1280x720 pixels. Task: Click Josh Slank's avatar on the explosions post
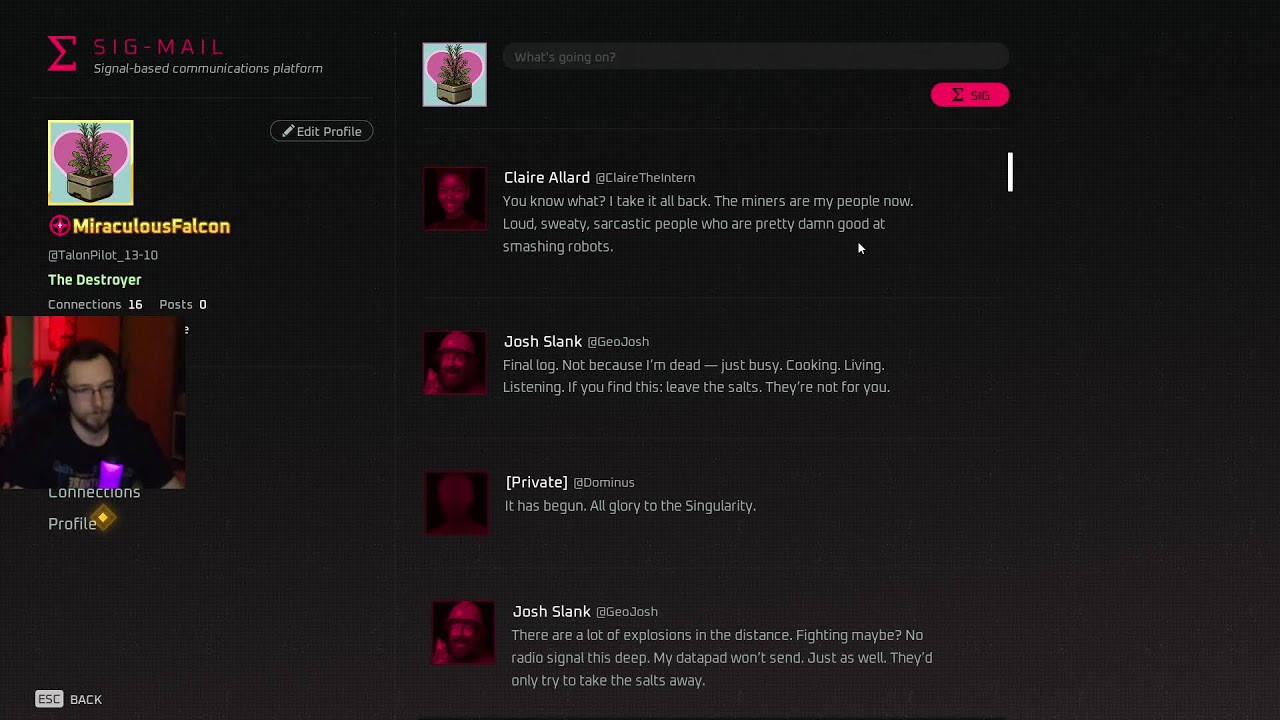tap(463, 633)
